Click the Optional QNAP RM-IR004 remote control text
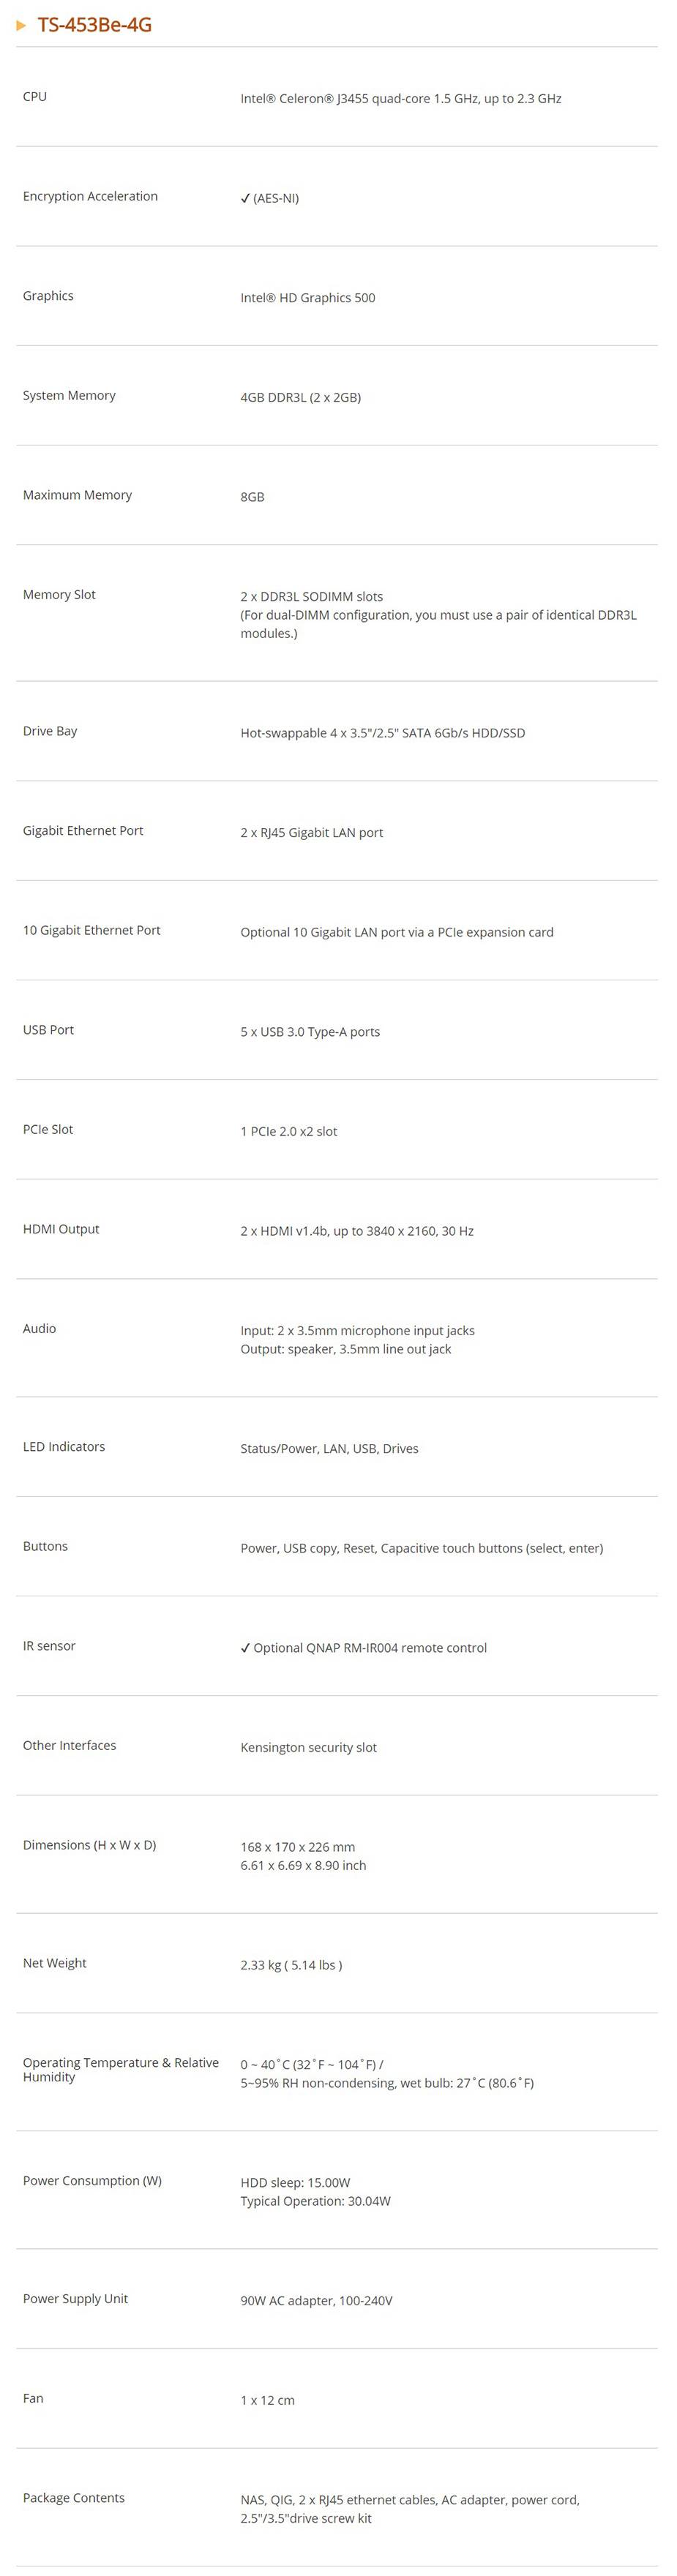 [x=370, y=1648]
